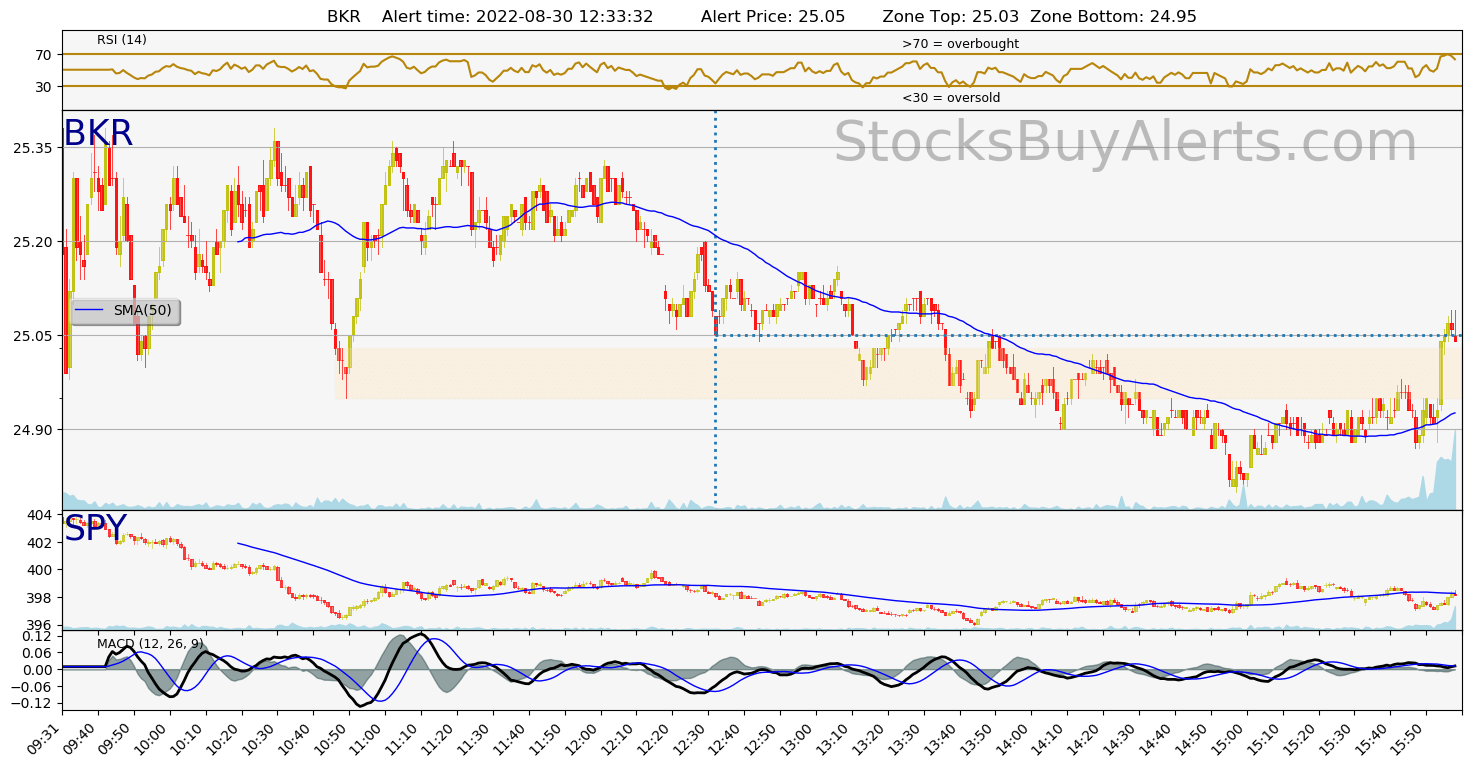Image resolution: width=1476 pixels, height=768 pixels.
Task: Click the vertical dotted alert-time marker line
Action: (x=715, y=308)
